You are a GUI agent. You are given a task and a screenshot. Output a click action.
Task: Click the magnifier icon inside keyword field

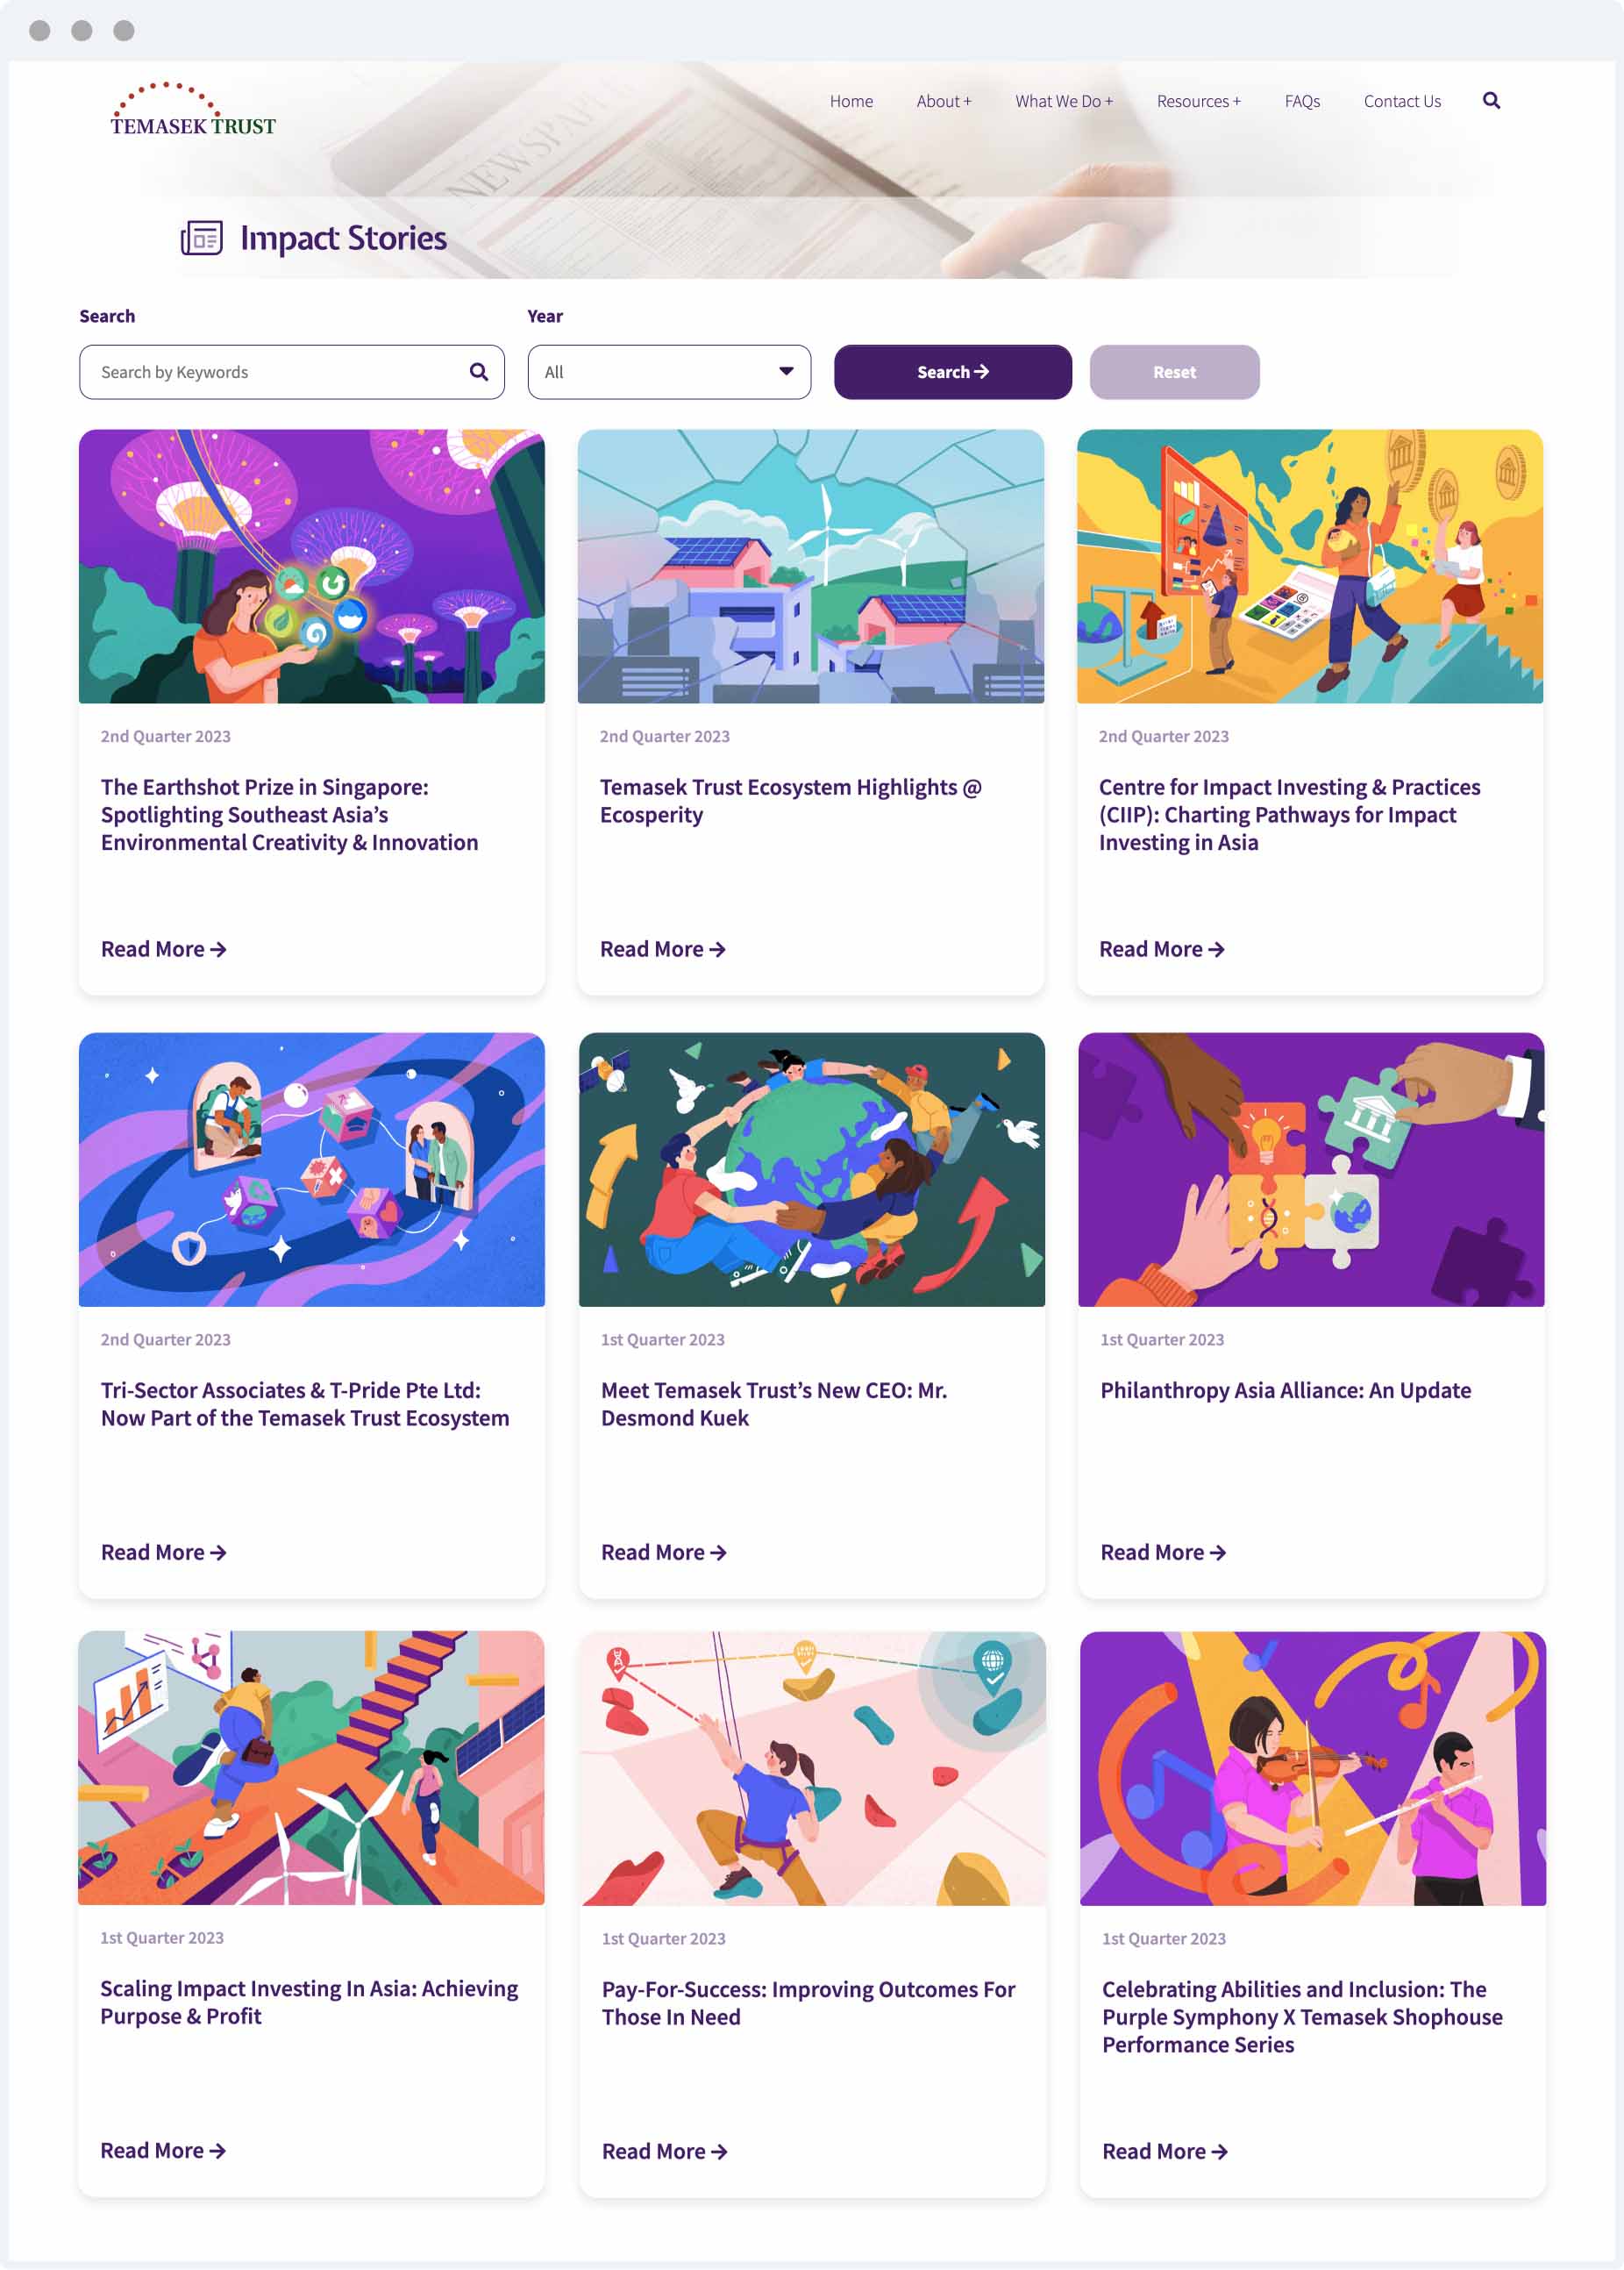tap(479, 372)
